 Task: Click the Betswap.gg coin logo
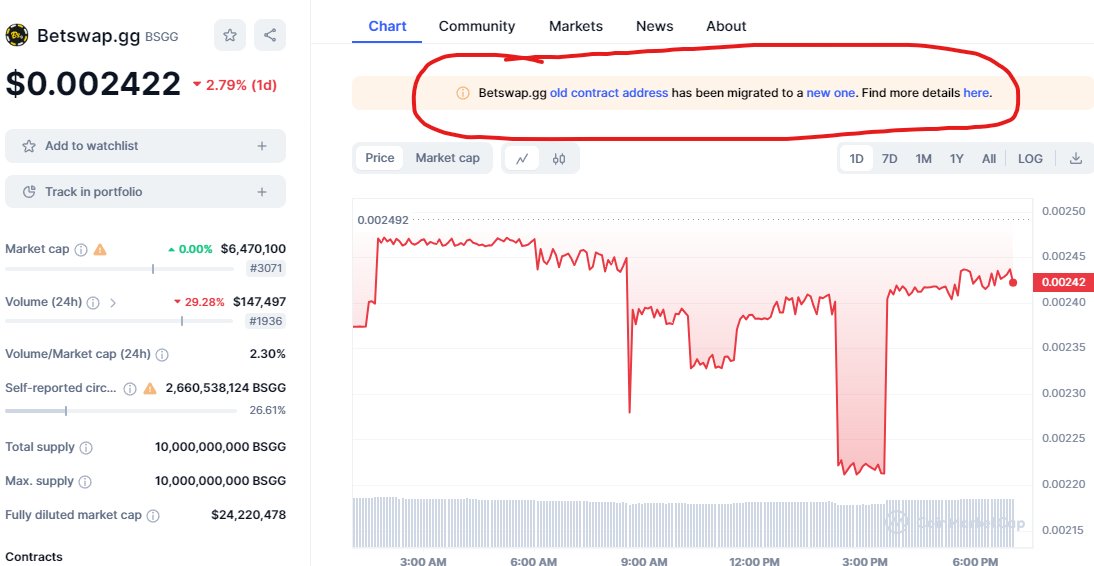pos(17,35)
